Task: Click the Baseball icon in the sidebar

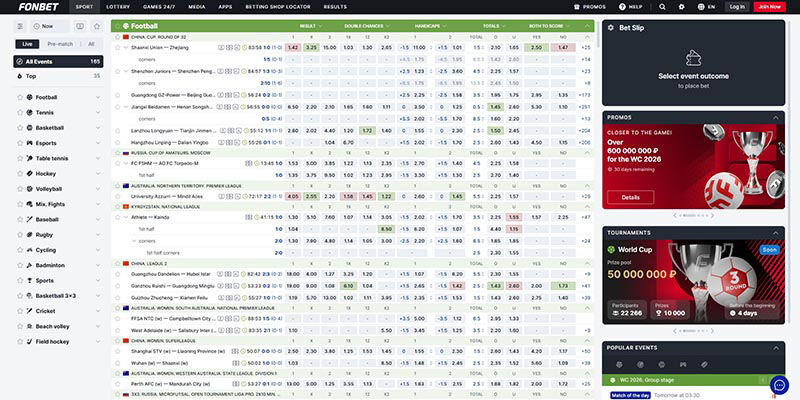Action: tap(30, 219)
